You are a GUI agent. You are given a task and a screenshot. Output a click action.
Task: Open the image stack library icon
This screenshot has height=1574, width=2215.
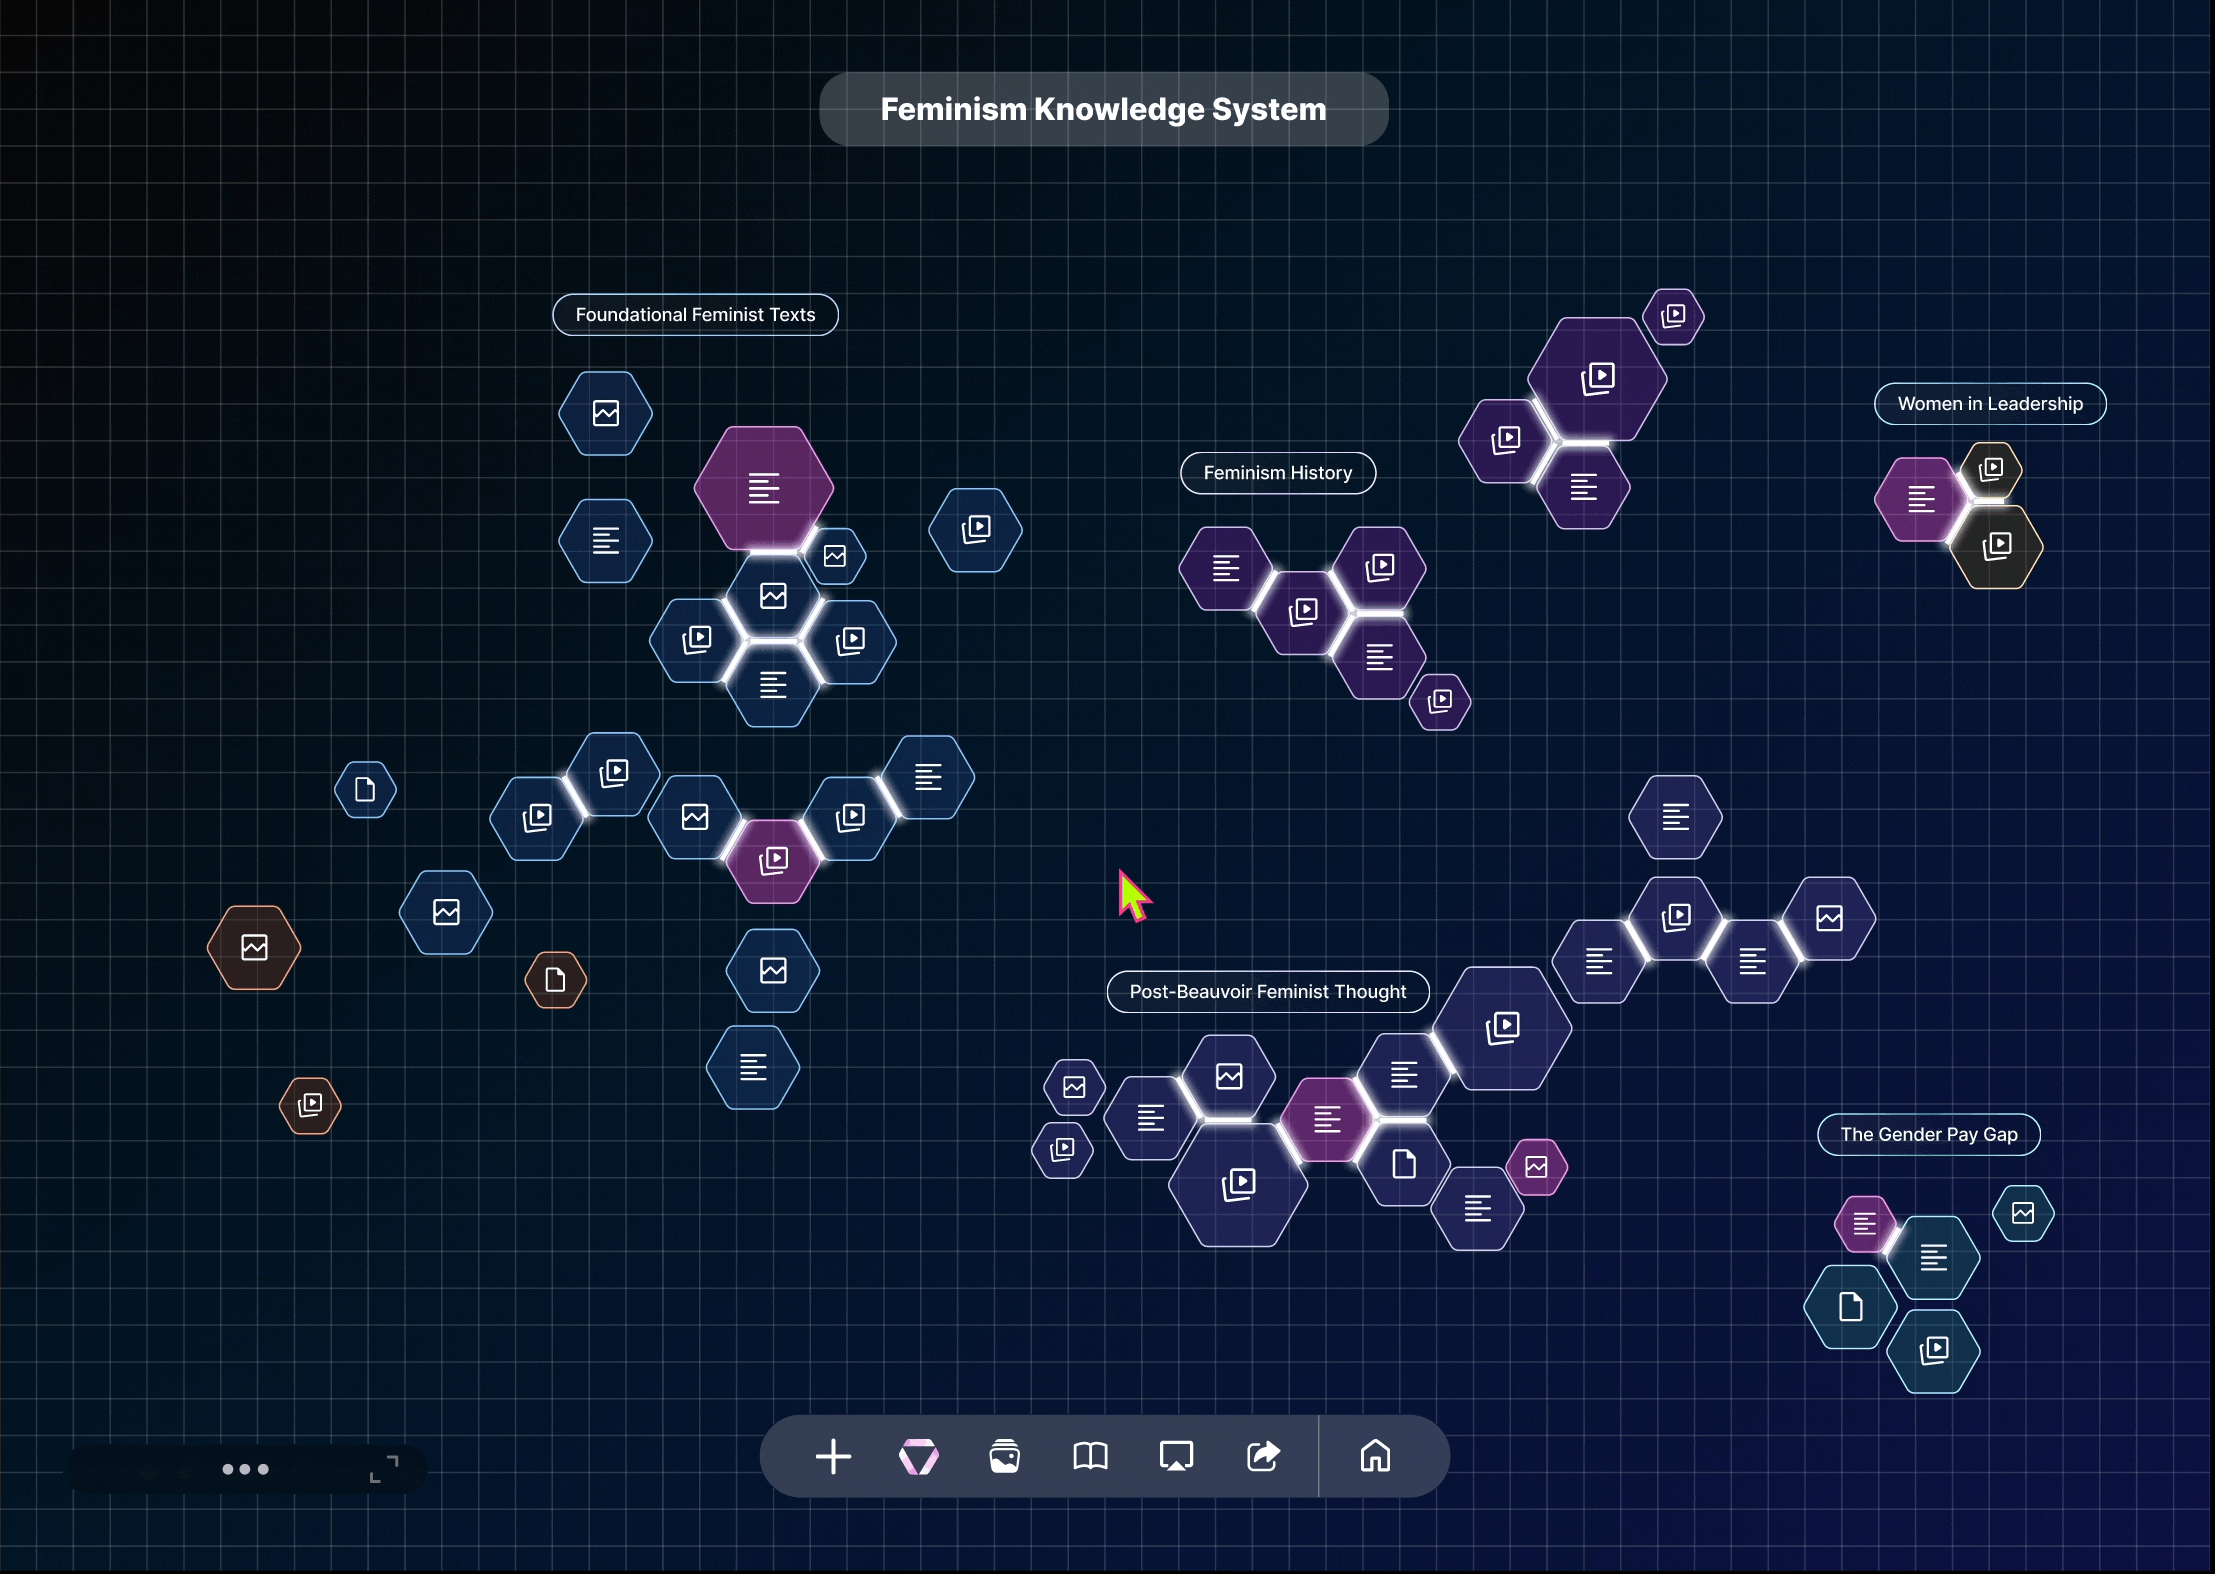point(1004,1457)
